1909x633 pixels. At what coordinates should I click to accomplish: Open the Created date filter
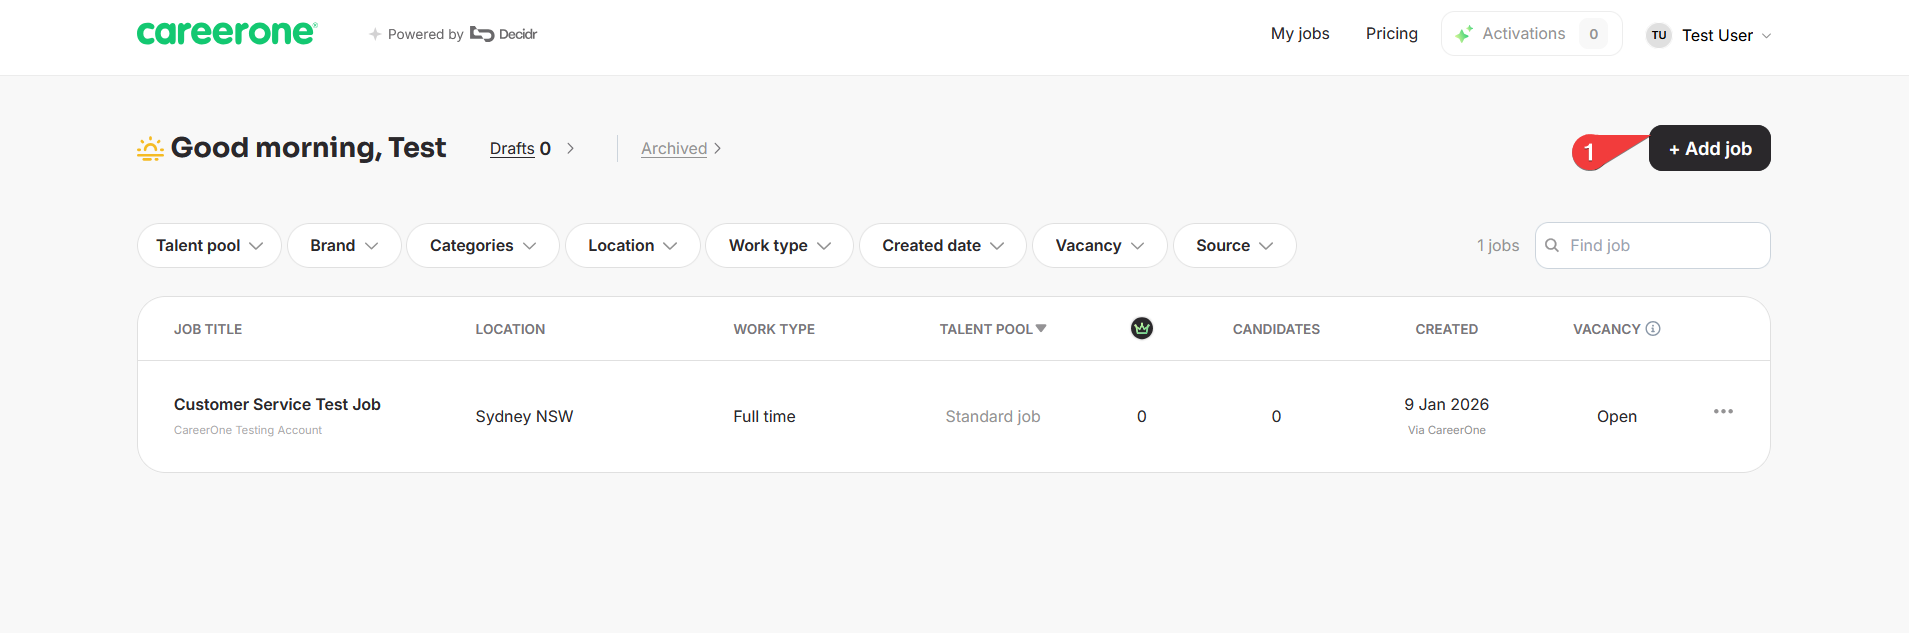coord(942,245)
